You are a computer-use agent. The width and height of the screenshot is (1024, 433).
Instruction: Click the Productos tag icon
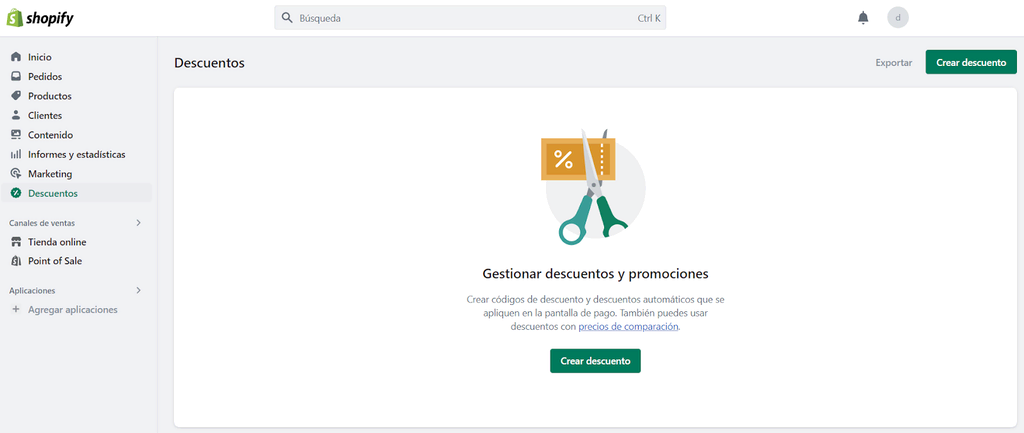[16, 96]
